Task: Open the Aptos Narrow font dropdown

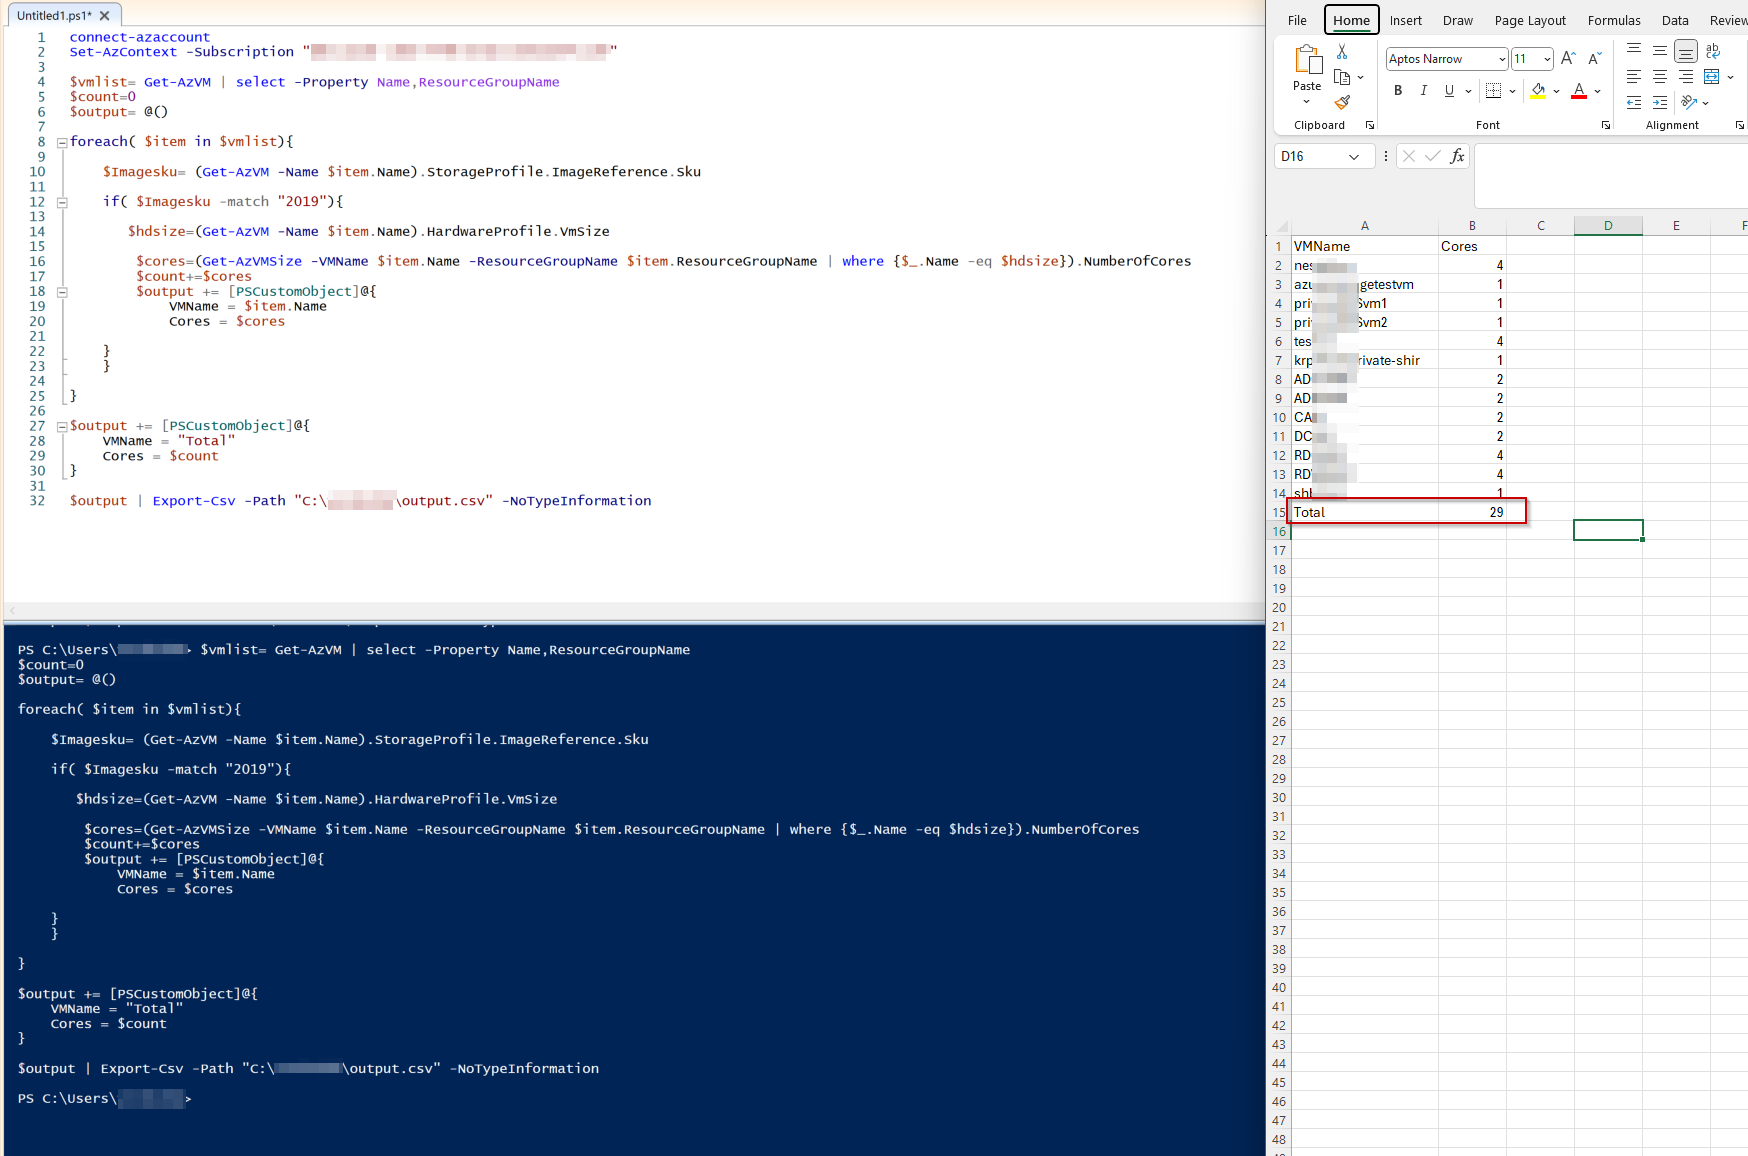Action: click(1502, 59)
